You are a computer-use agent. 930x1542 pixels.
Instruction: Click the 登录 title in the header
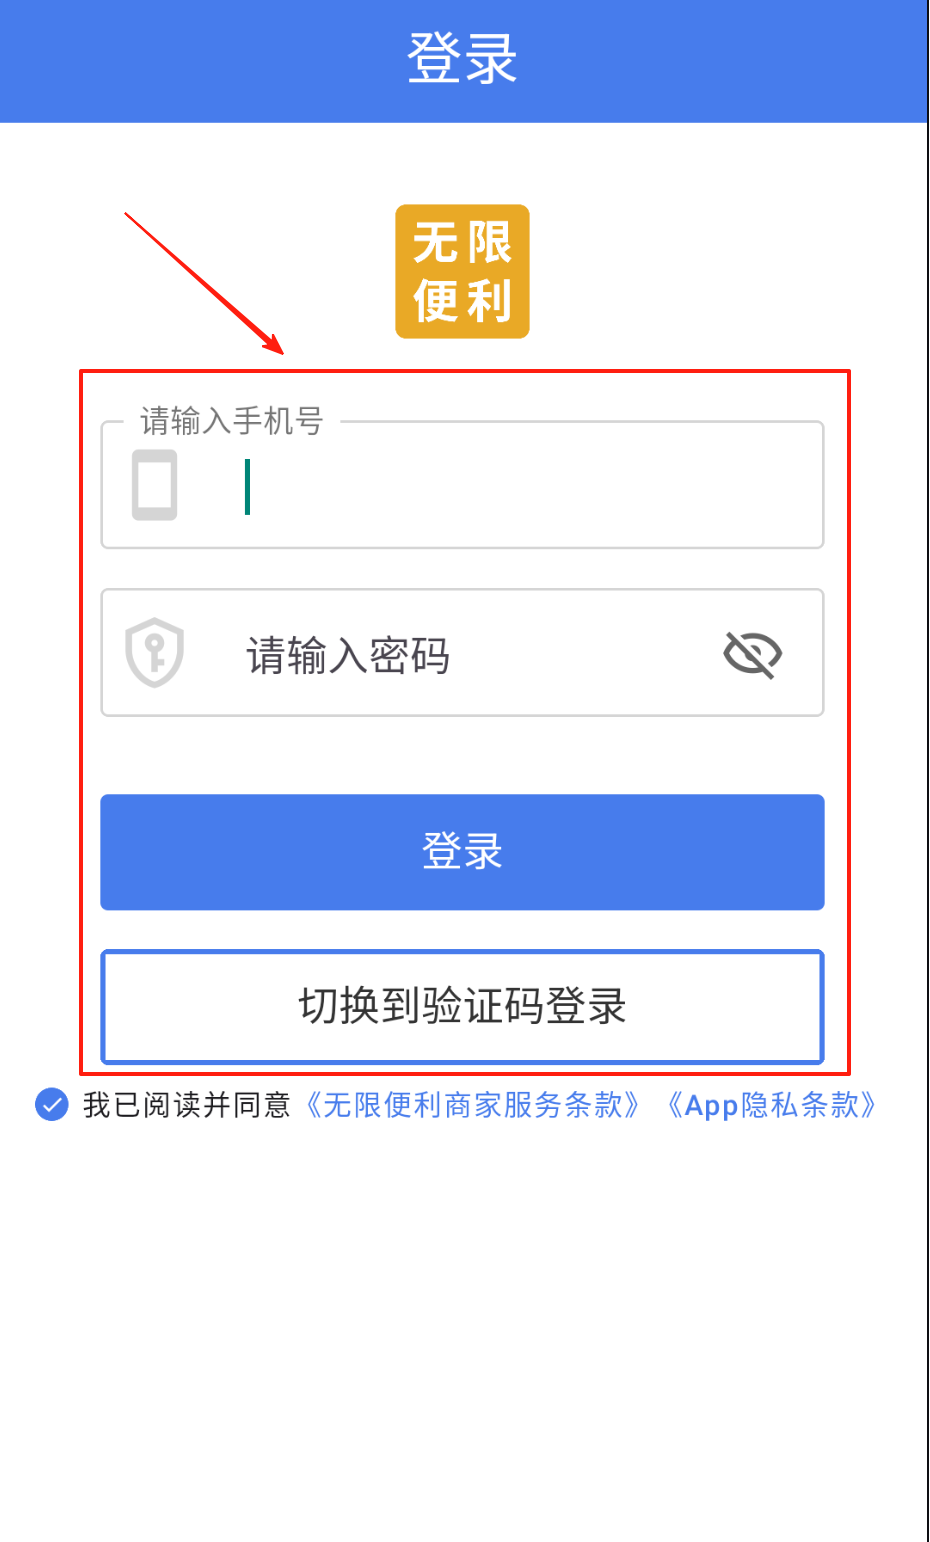tap(462, 58)
